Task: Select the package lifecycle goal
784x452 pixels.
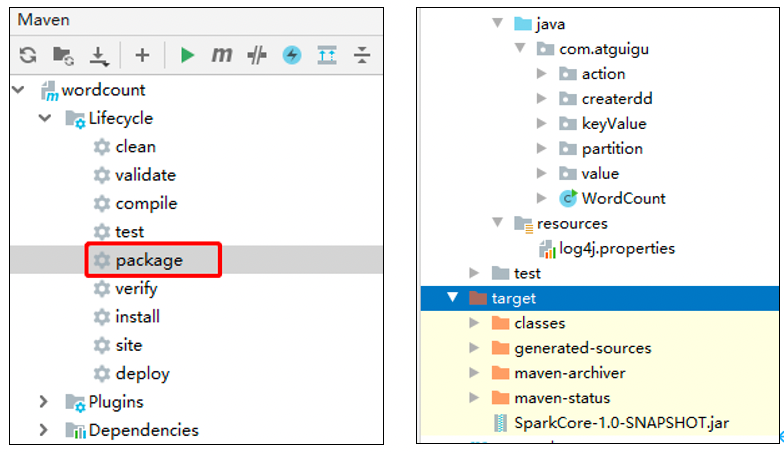Action: [x=149, y=260]
